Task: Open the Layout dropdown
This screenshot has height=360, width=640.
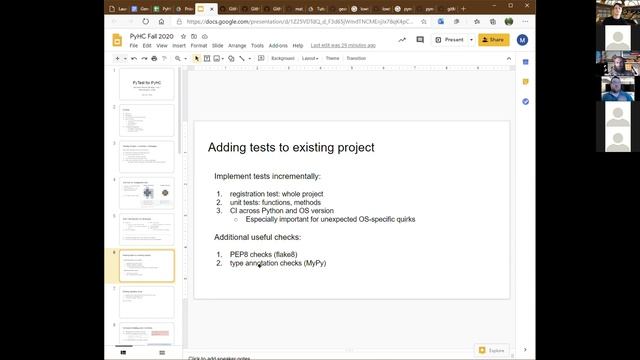Action: [310, 58]
